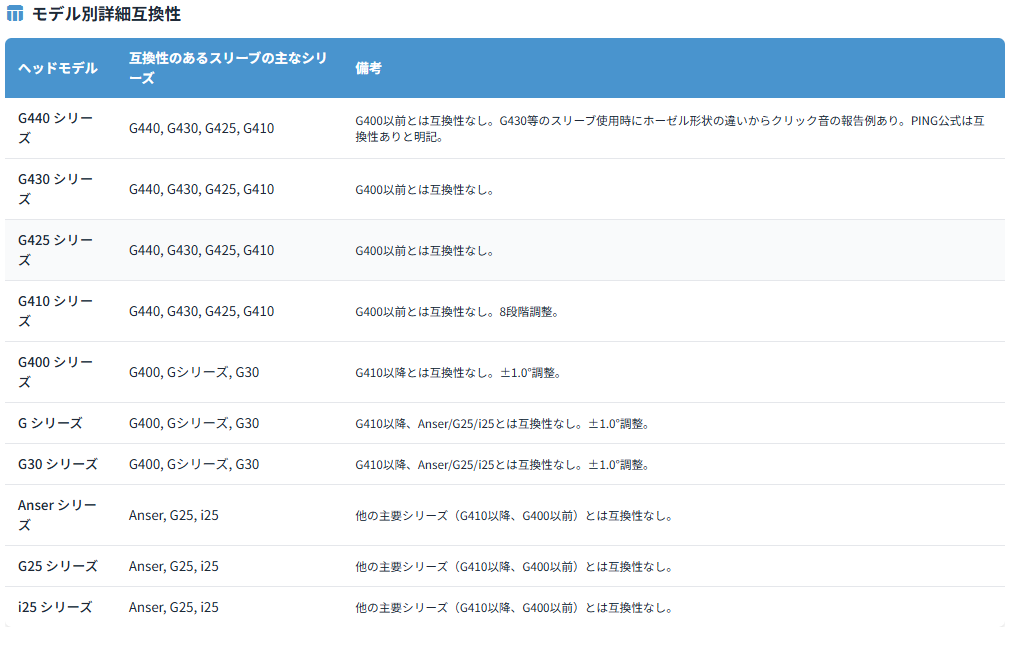
Task: Click the Anser シリーズ head model cell
Action: pos(58,515)
